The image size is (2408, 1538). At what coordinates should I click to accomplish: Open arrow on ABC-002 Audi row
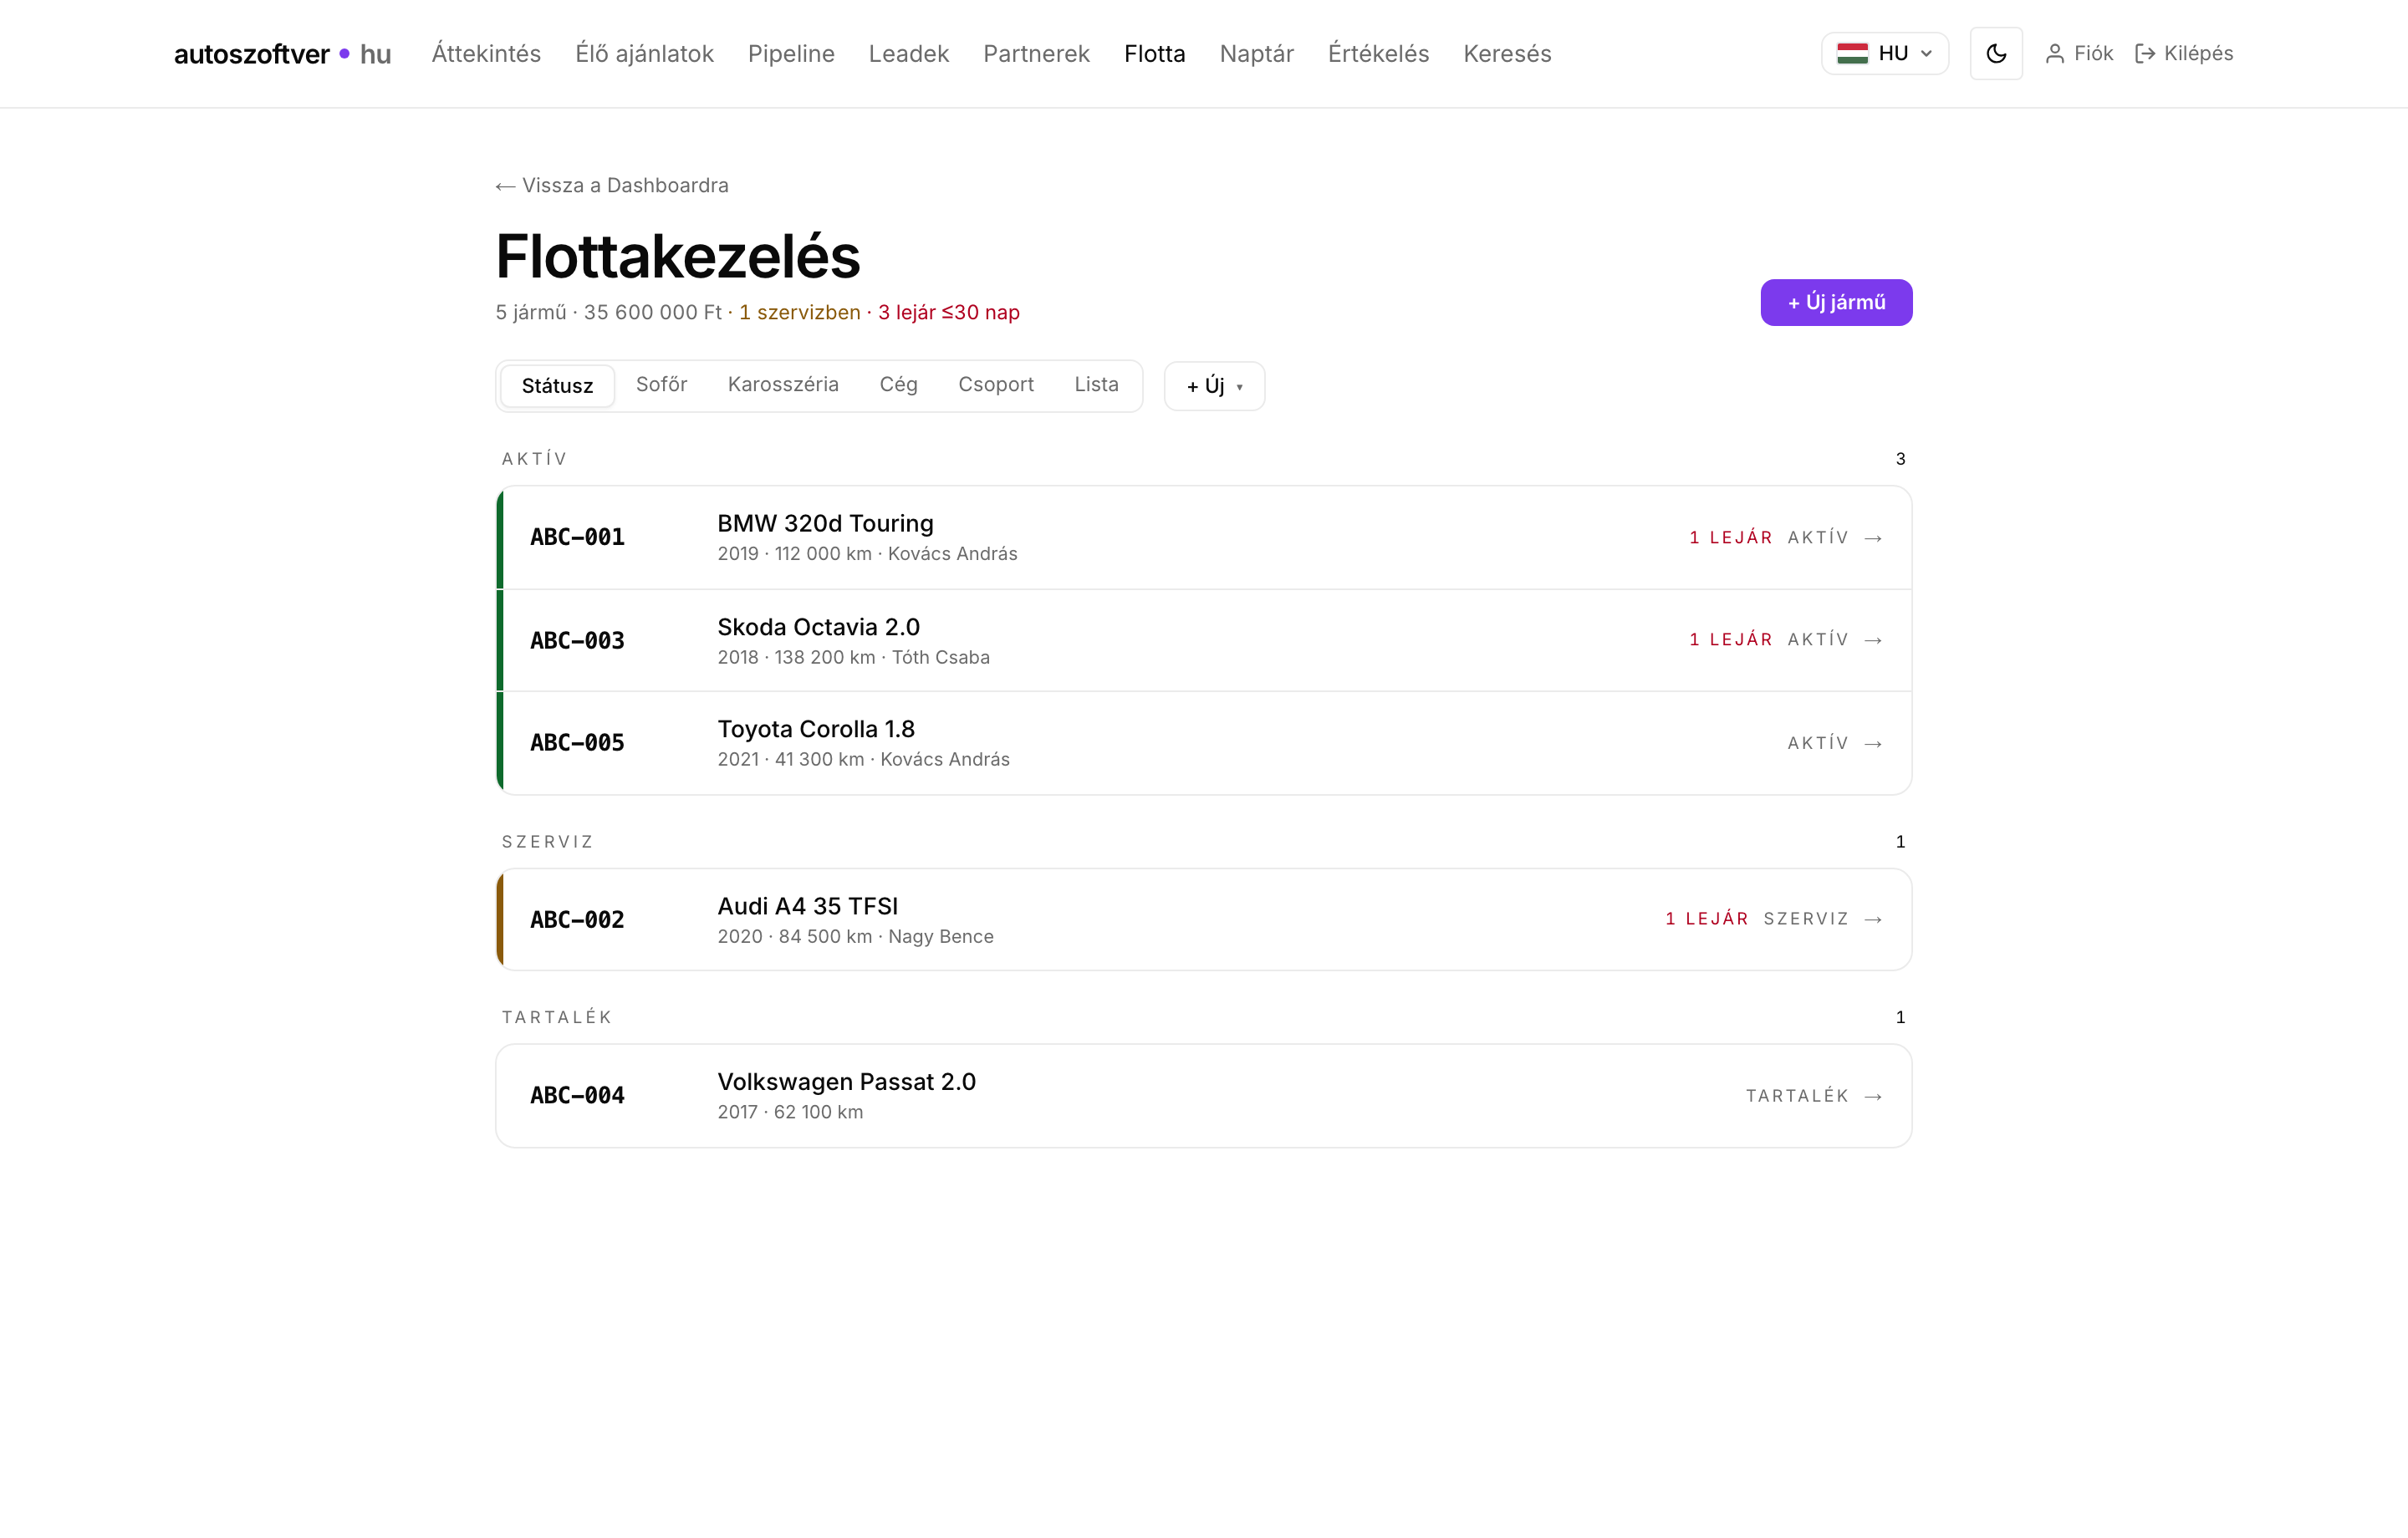pos(1873,919)
